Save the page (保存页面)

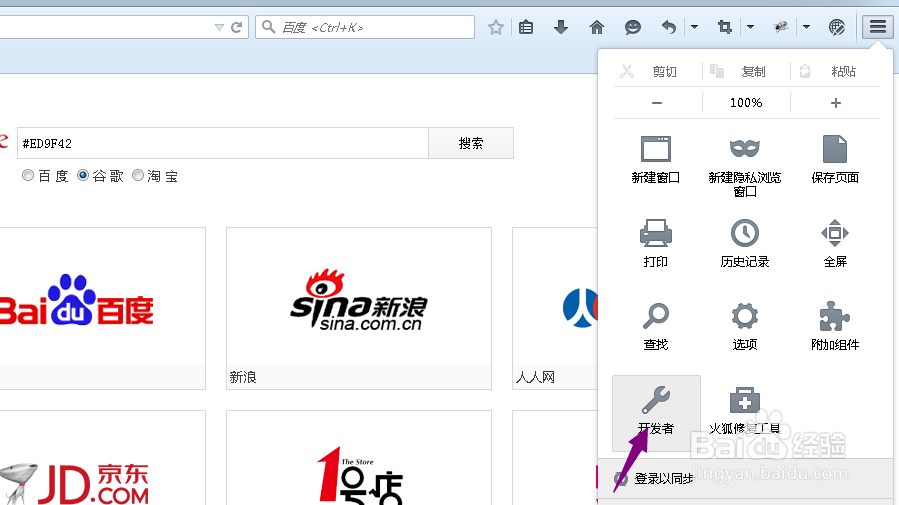[x=835, y=159]
